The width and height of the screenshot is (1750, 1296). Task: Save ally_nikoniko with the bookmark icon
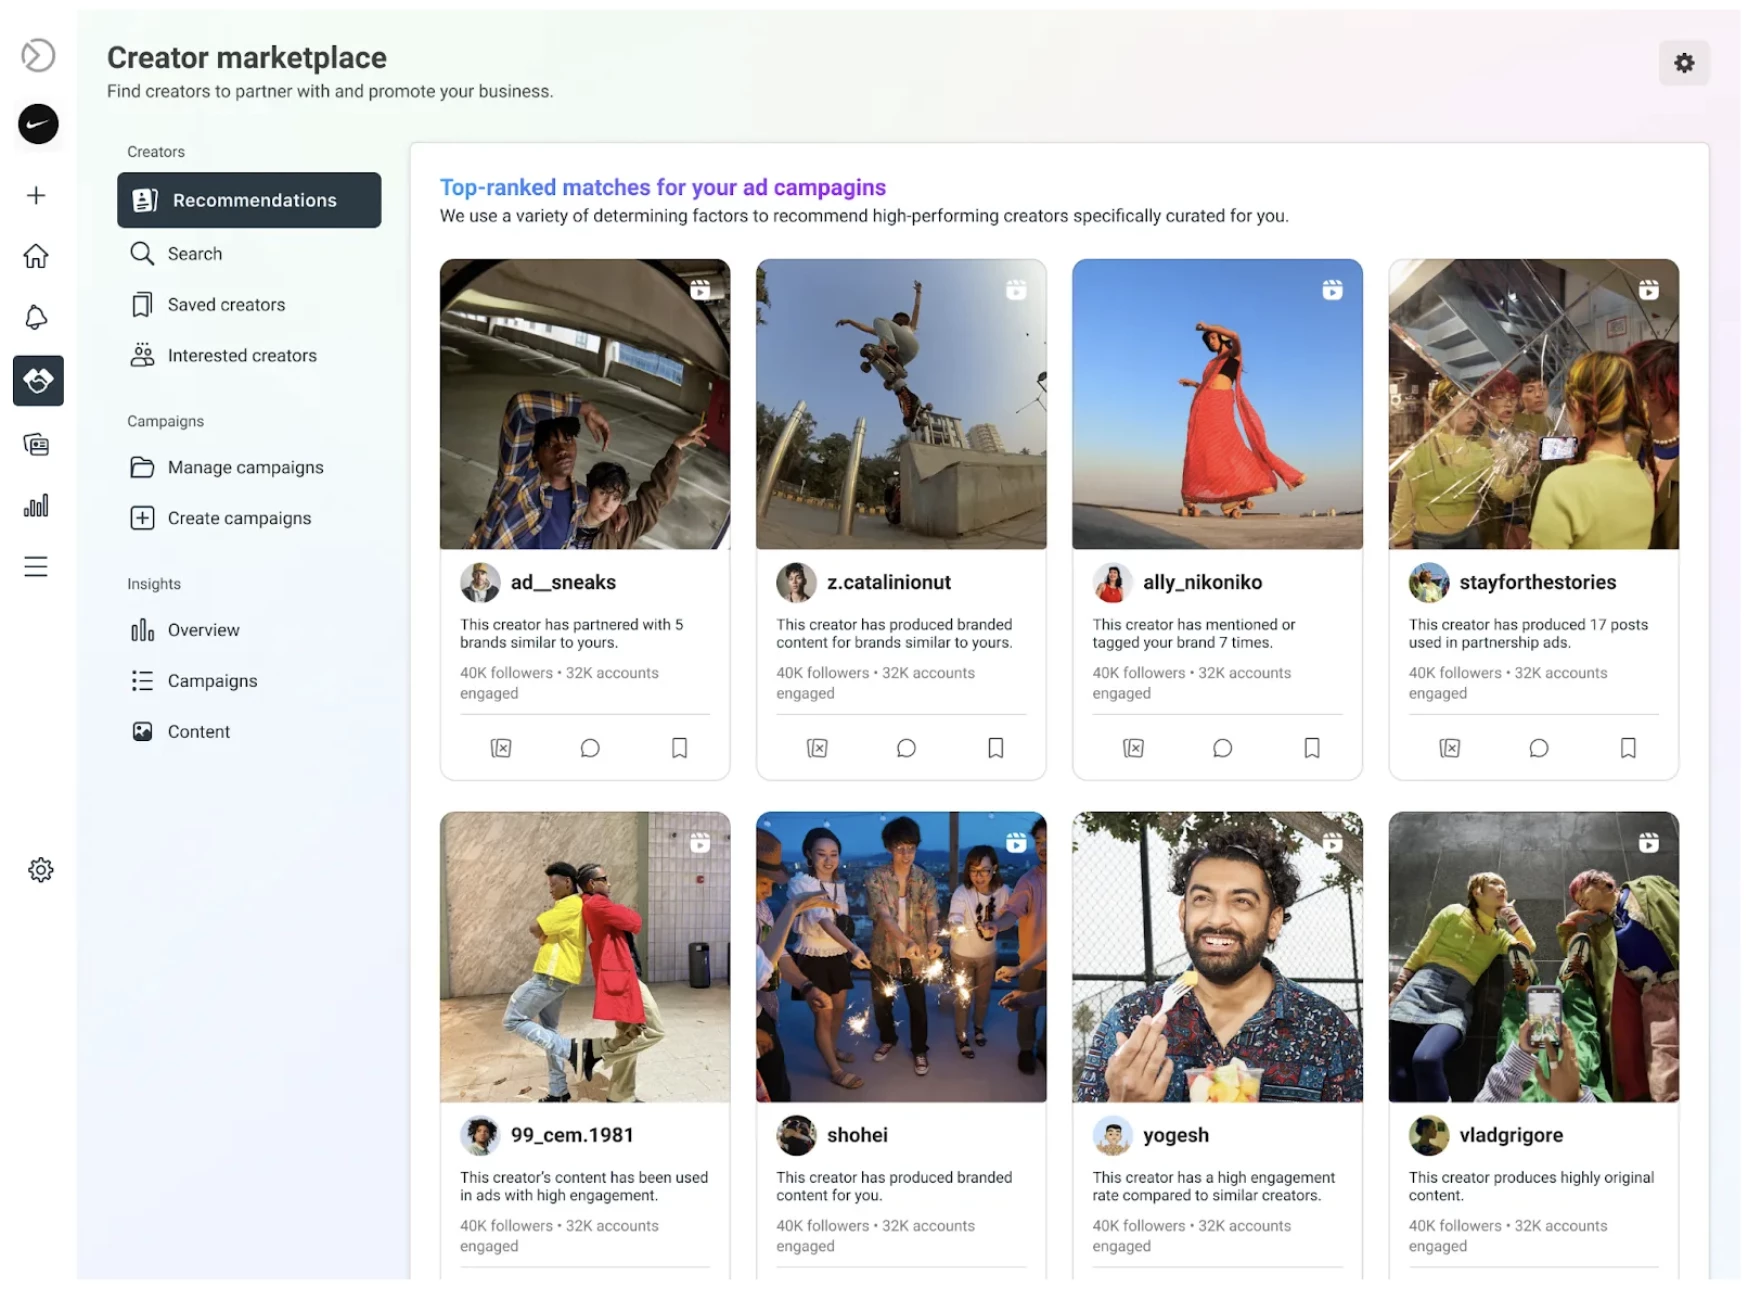(1312, 748)
